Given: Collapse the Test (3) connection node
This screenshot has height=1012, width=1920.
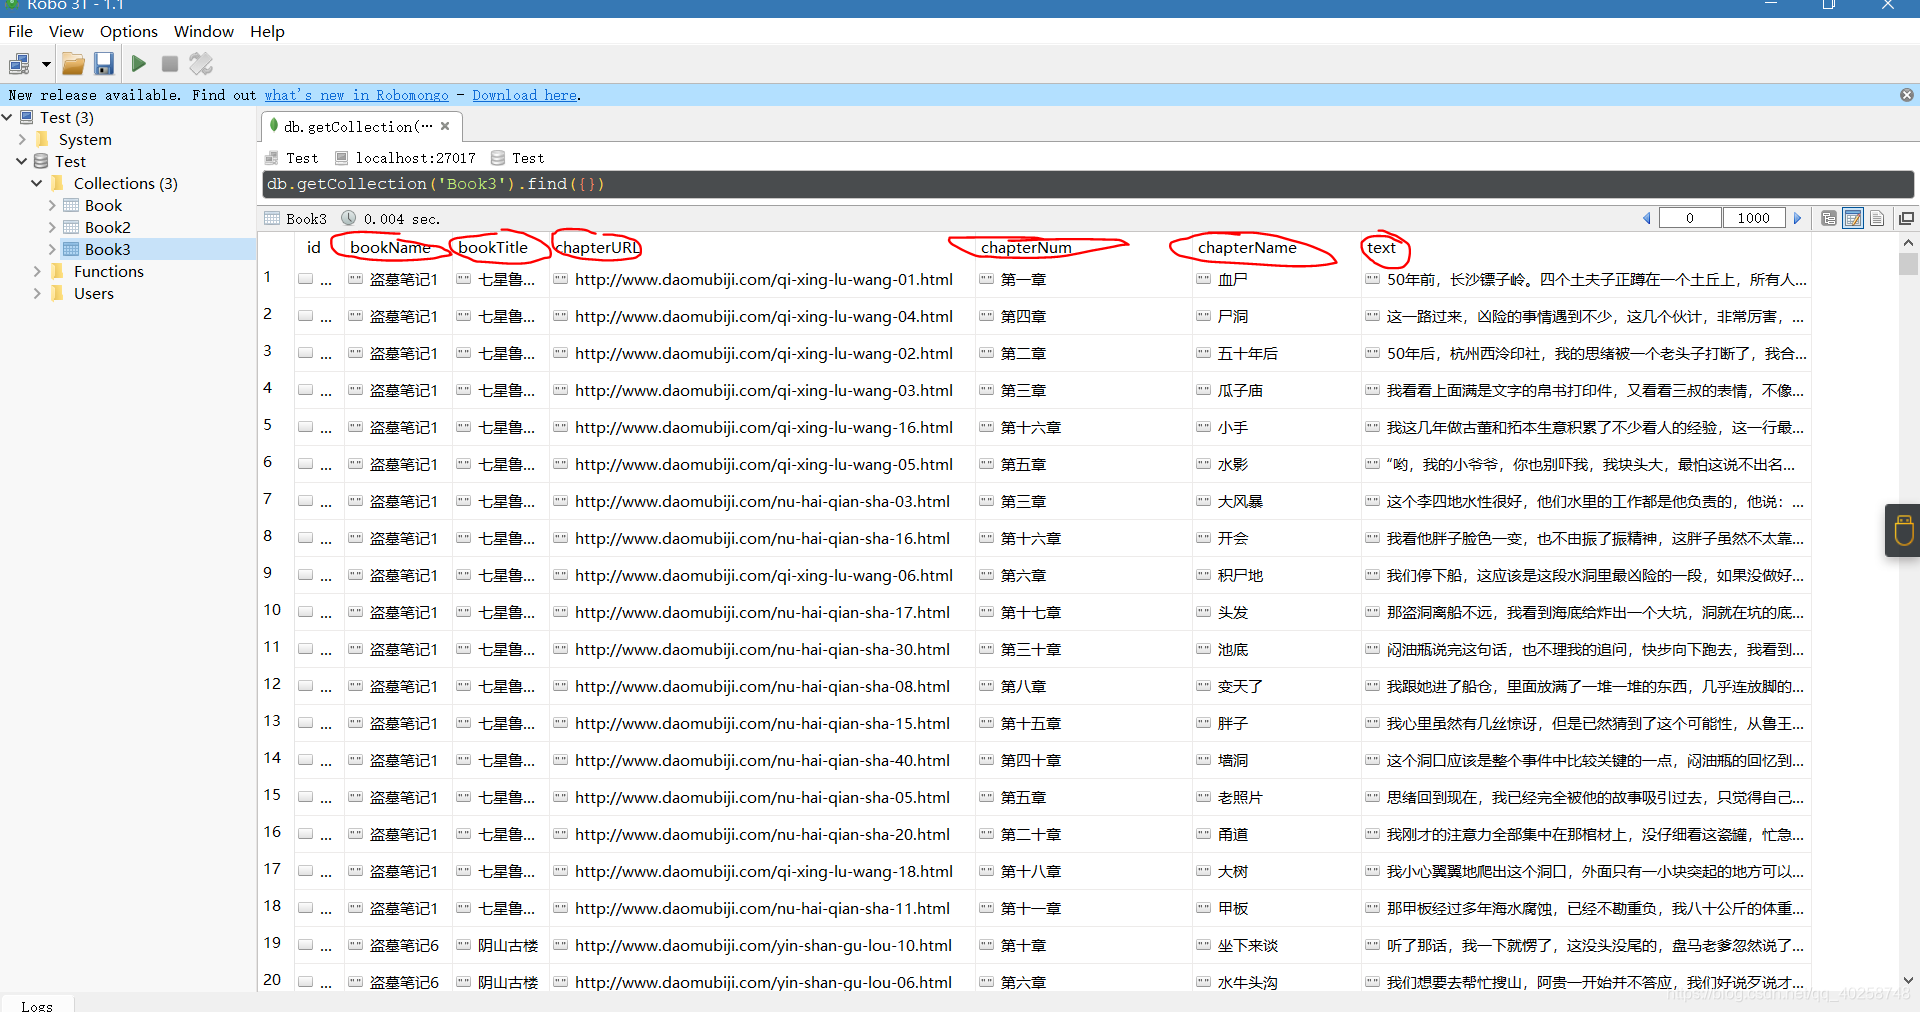Looking at the screenshot, I should pyautogui.click(x=8, y=117).
